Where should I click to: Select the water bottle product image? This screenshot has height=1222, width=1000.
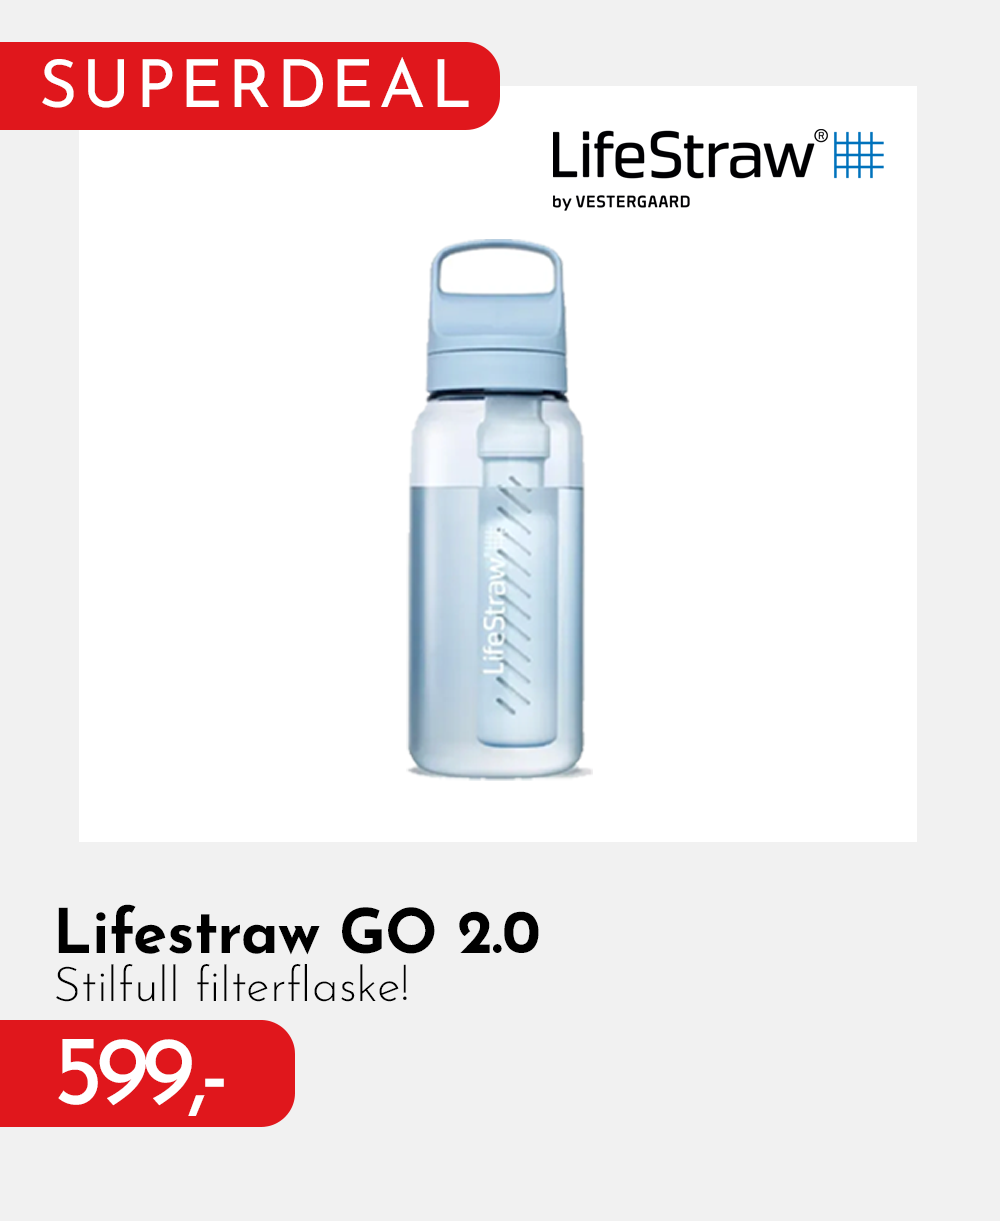coord(497,508)
